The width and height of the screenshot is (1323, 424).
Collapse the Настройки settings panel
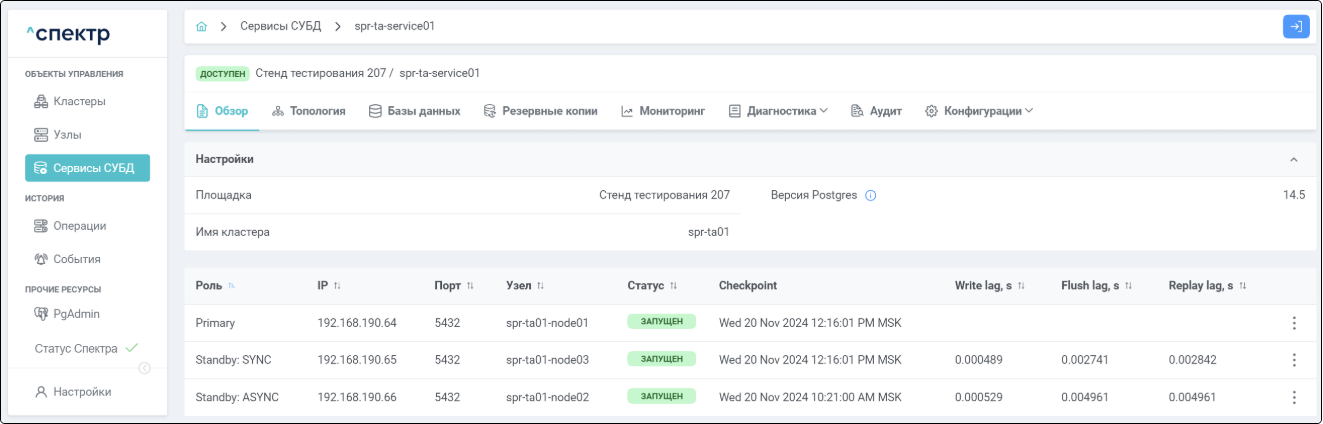click(x=1293, y=160)
